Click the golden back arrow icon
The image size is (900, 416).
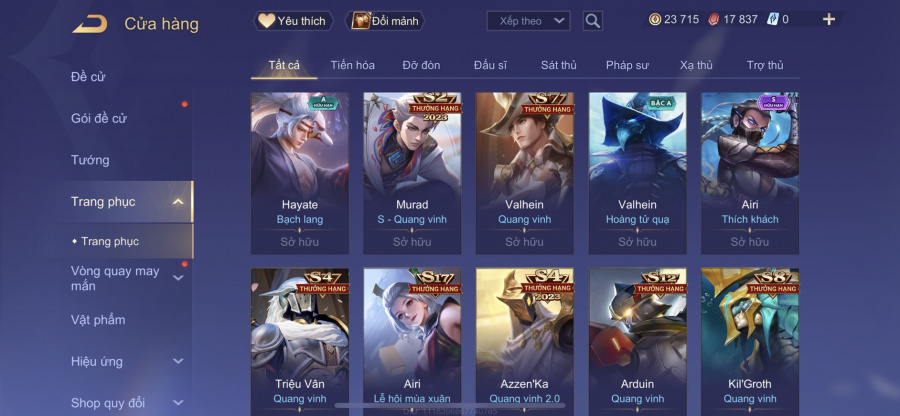coord(90,24)
